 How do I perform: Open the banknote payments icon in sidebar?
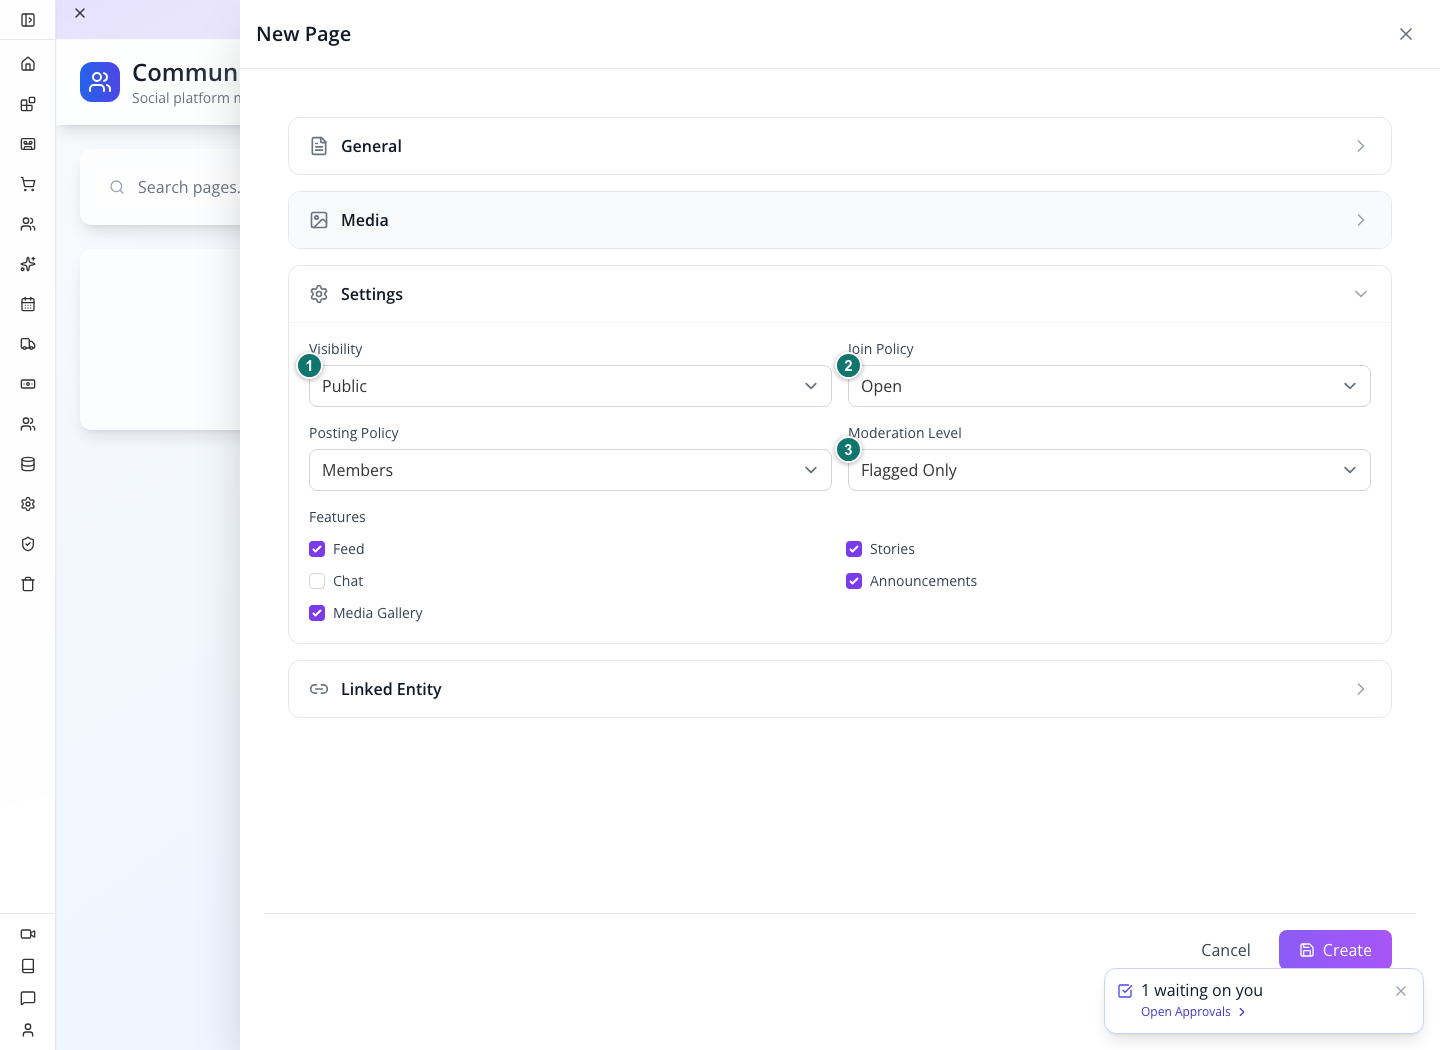pyautogui.click(x=28, y=384)
